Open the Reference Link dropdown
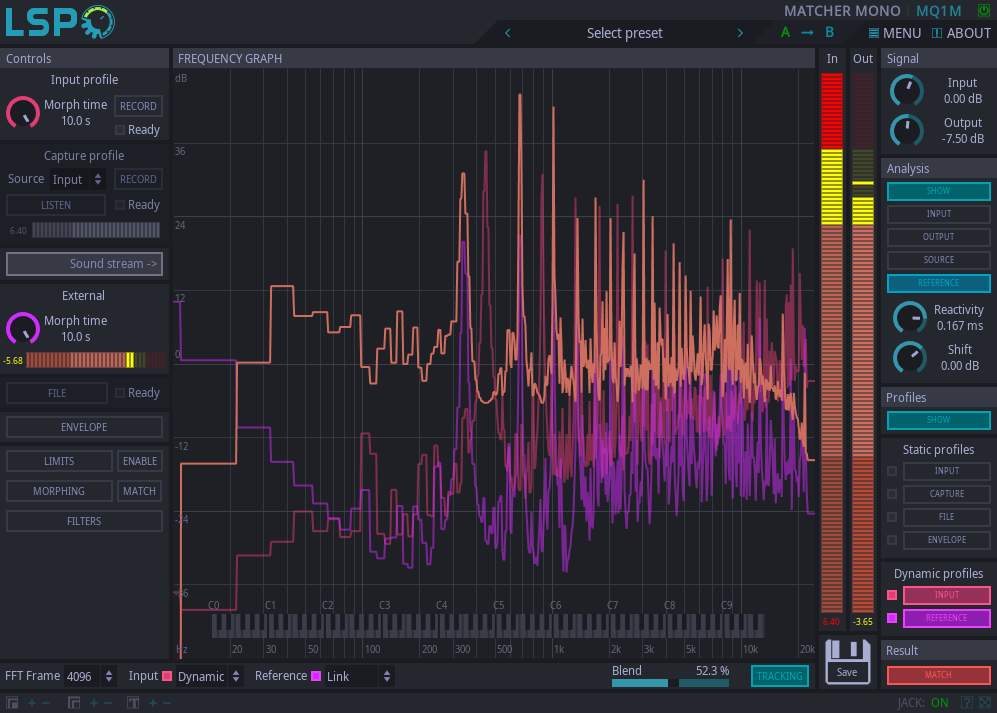Screen dimensions: 997x713 [x=360, y=677]
